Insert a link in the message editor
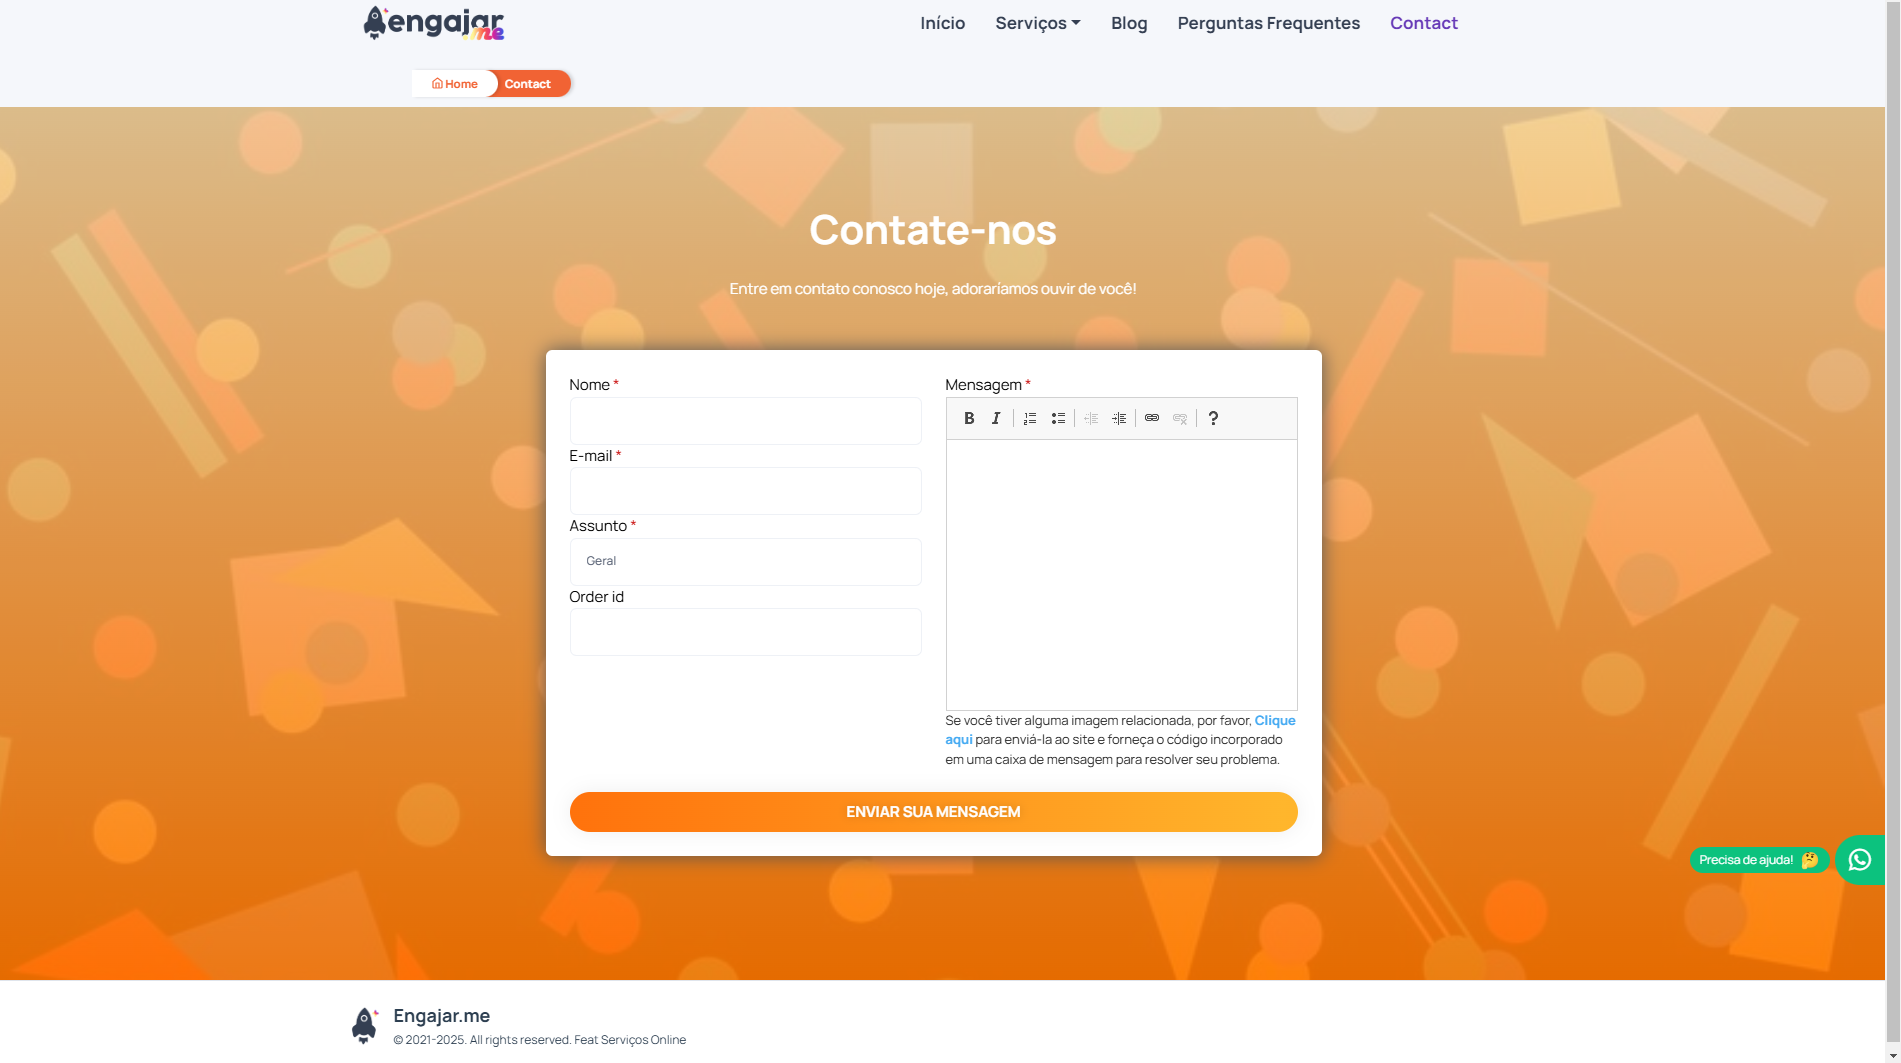 coord(1151,418)
